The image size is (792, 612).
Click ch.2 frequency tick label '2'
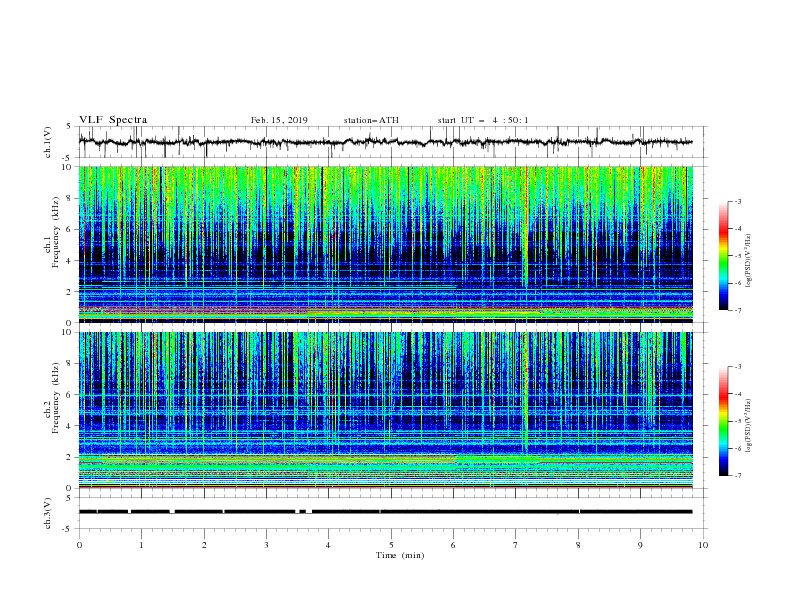(70, 457)
